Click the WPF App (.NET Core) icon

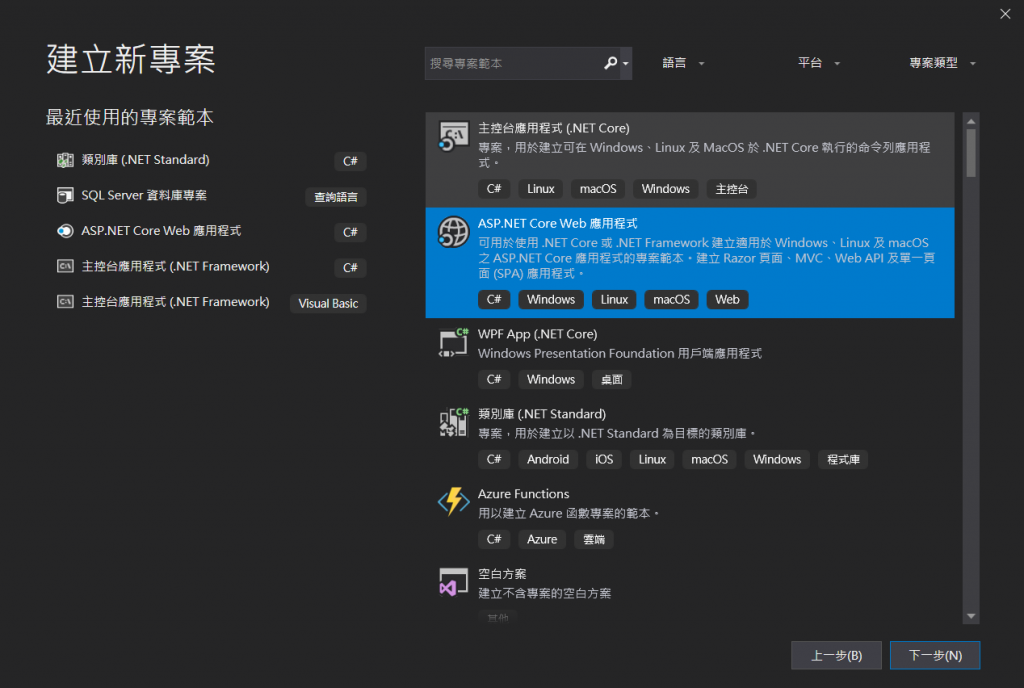[x=453, y=343]
